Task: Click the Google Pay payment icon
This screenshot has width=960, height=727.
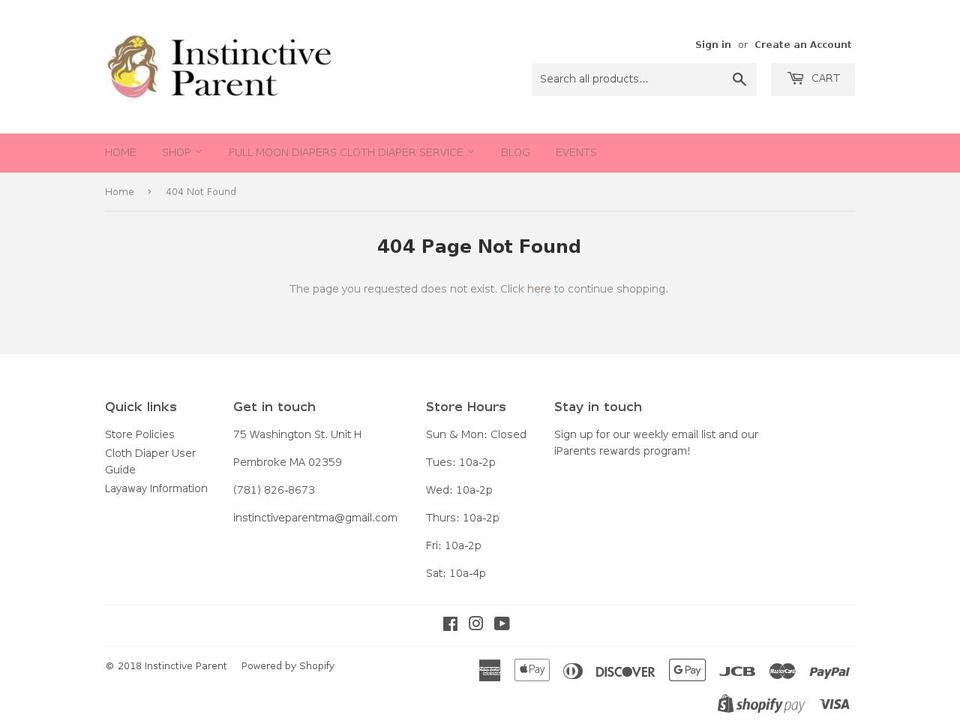Action: [687, 670]
